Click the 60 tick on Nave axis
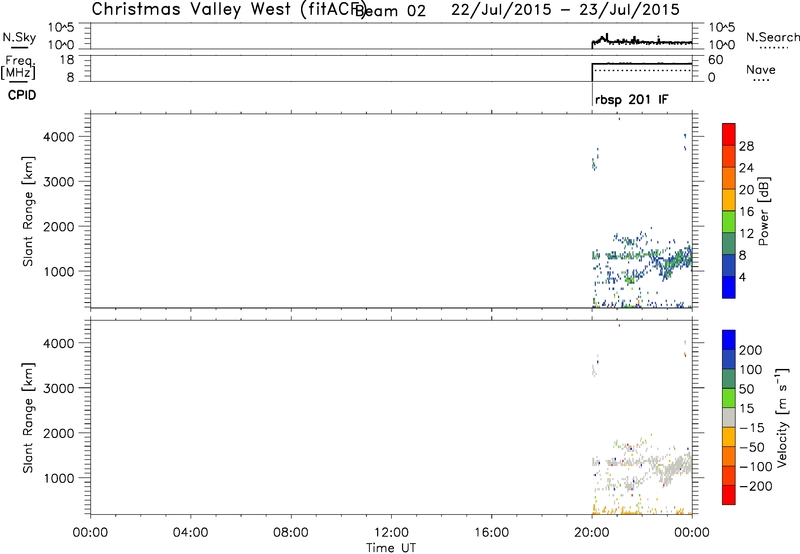The image size is (800, 554). point(715,60)
